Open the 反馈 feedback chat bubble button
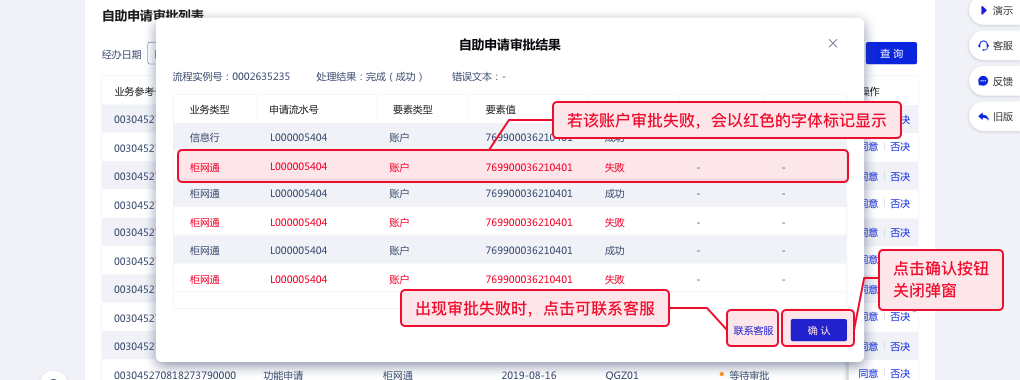1020x380 pixels. (x=995, y=81)
